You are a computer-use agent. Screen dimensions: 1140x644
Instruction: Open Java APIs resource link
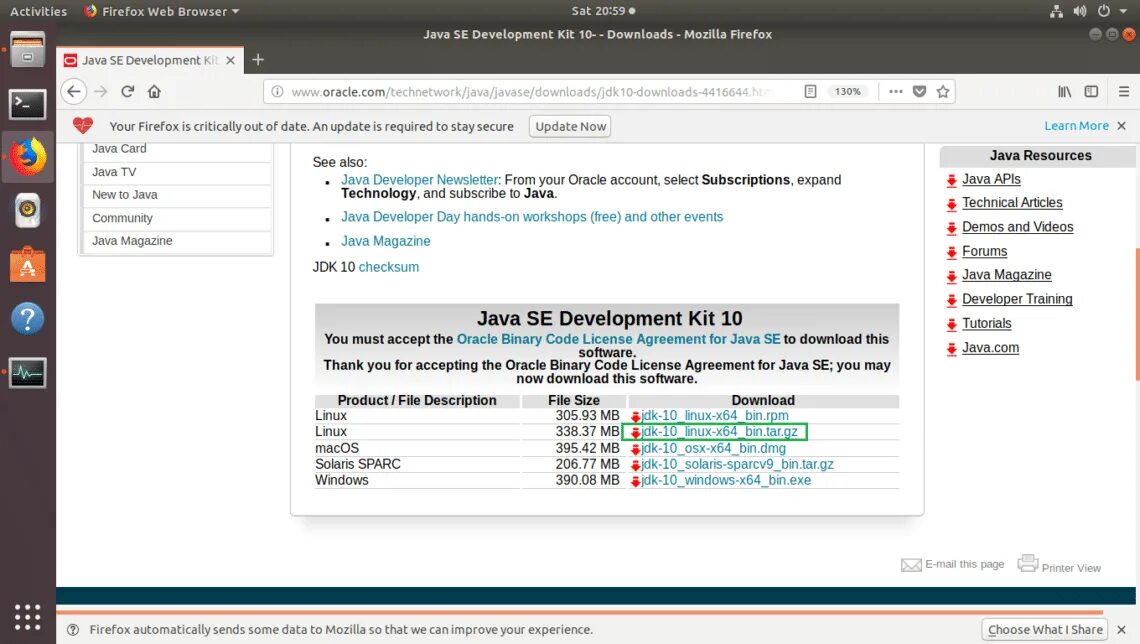pyautogui.click(x=991, y=179)
